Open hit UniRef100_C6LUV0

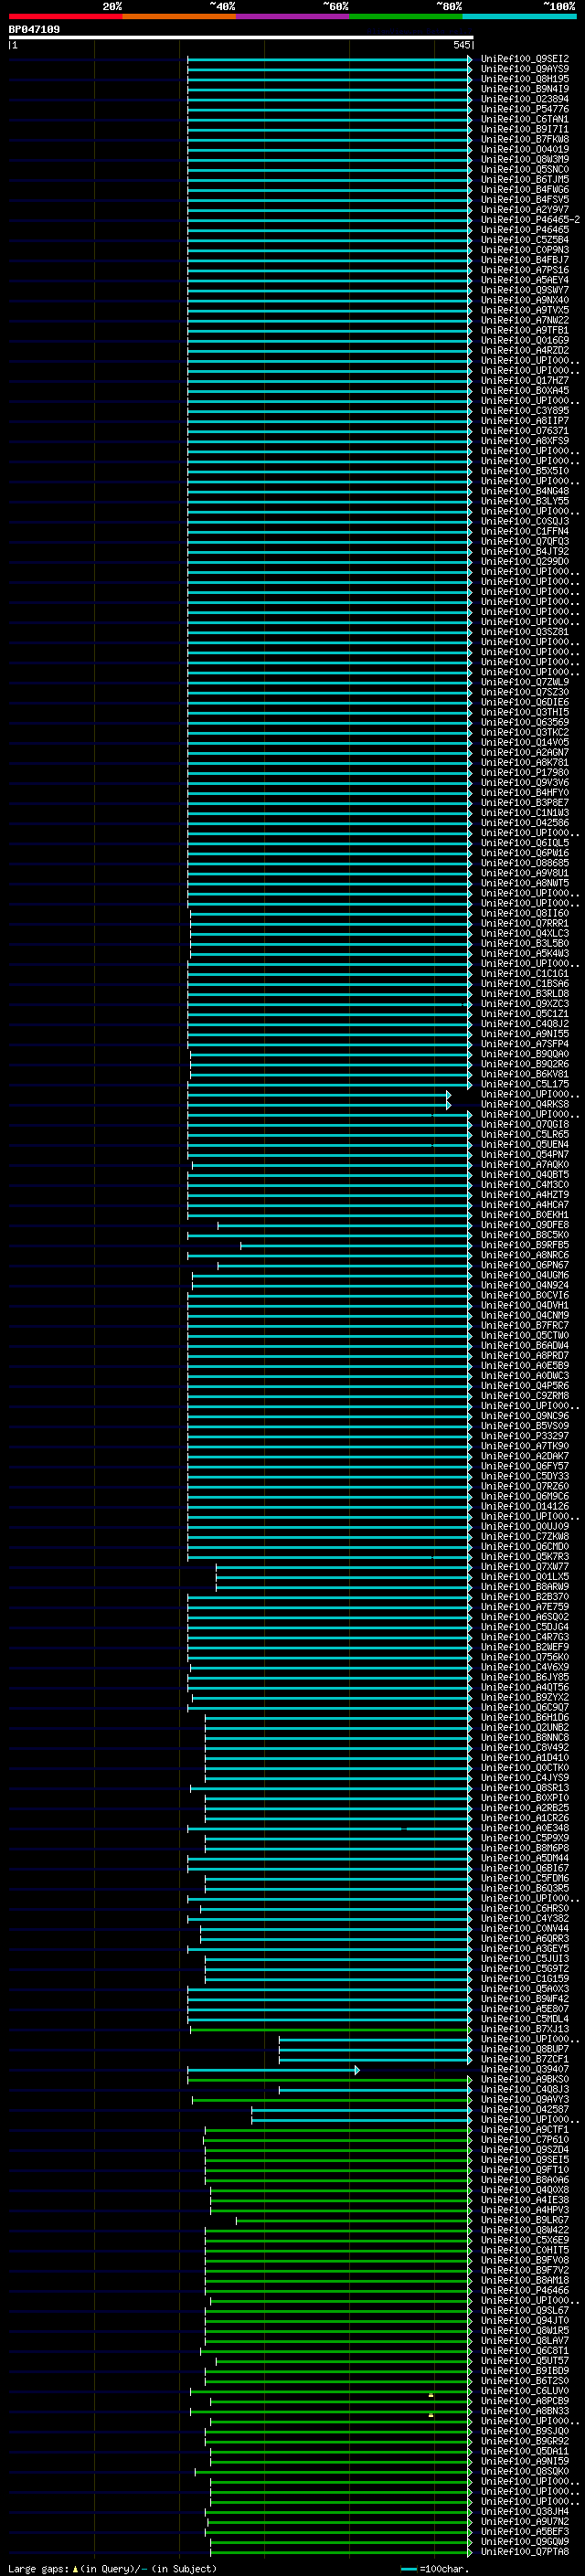[525, 2391]
